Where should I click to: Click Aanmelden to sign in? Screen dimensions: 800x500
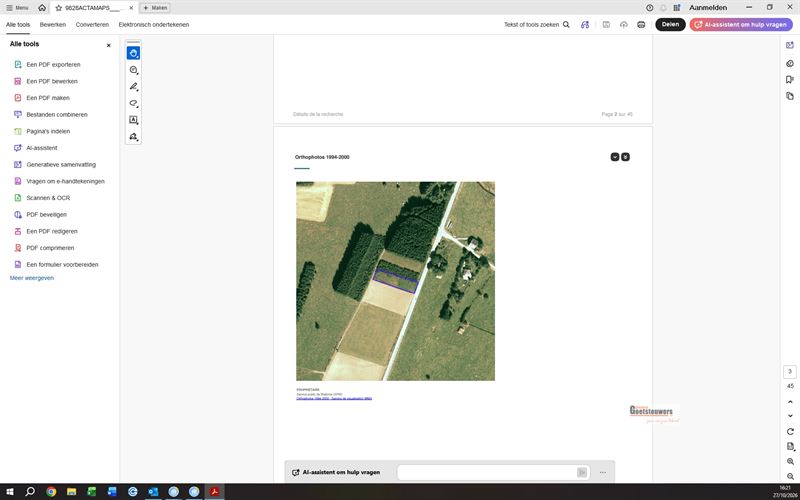[x=708, y=8]
